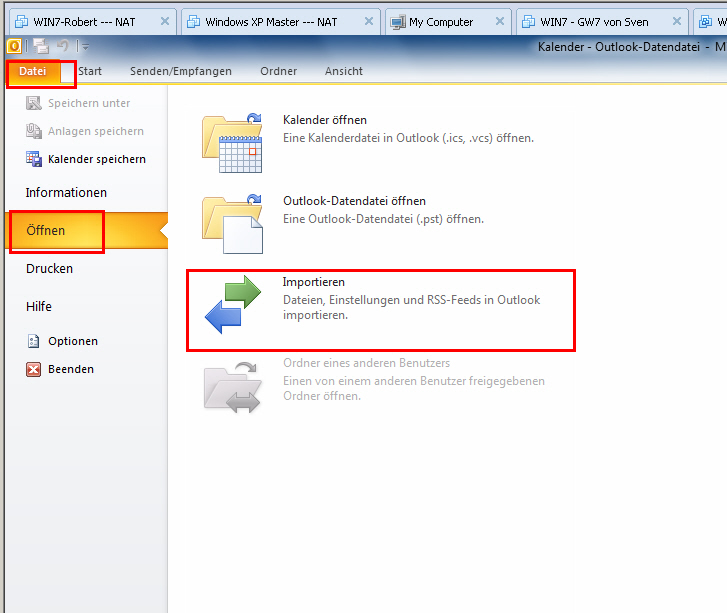Click the Outlook application icon in title bar
727x613 pixels.
pos(14,46)
